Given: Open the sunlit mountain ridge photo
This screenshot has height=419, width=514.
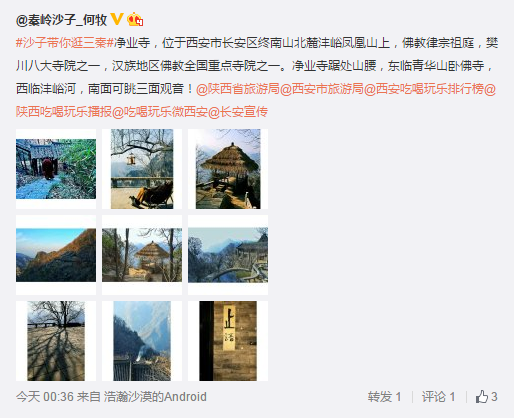Looking at the screenshot, I should [x=56, y=255].
